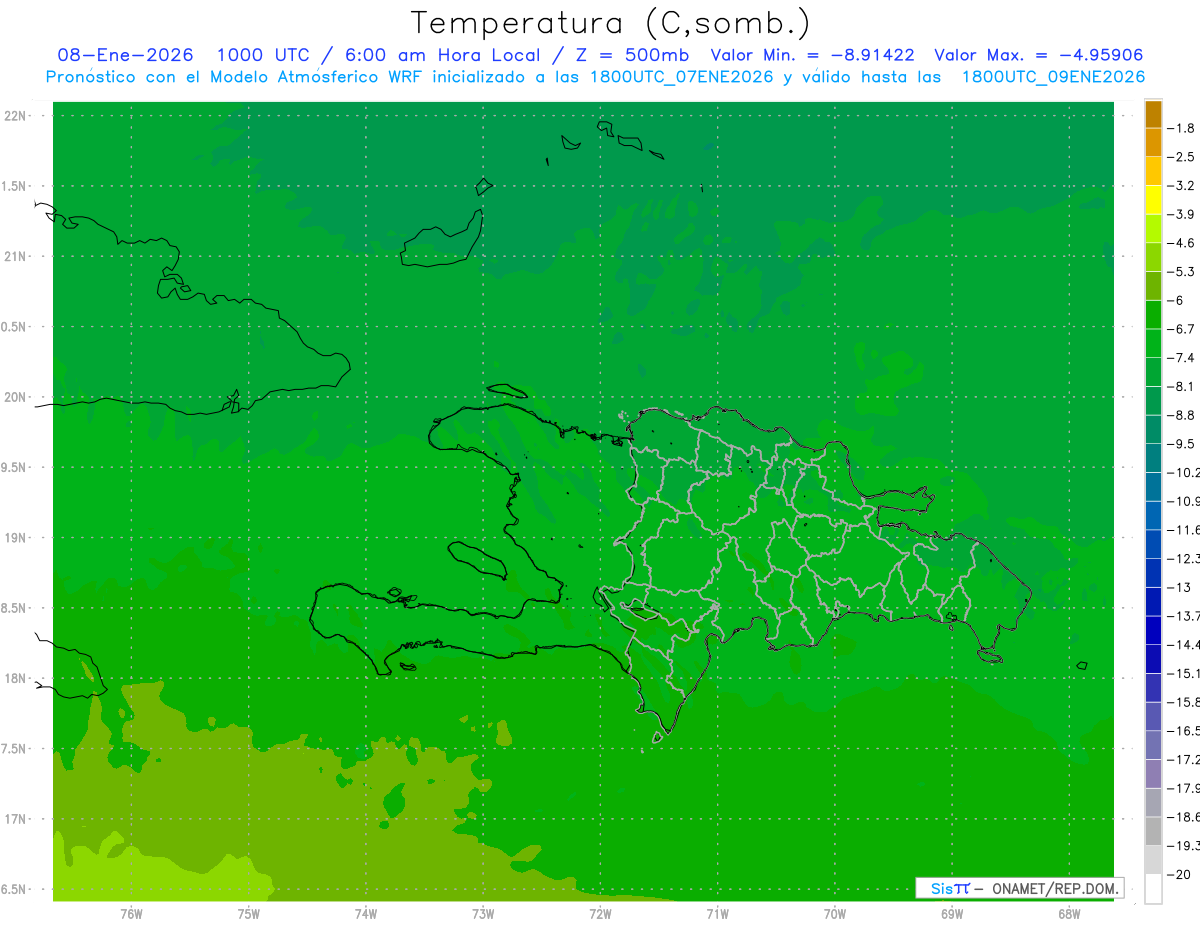Click the '-7.4' colorbar value

point(1181,357)
